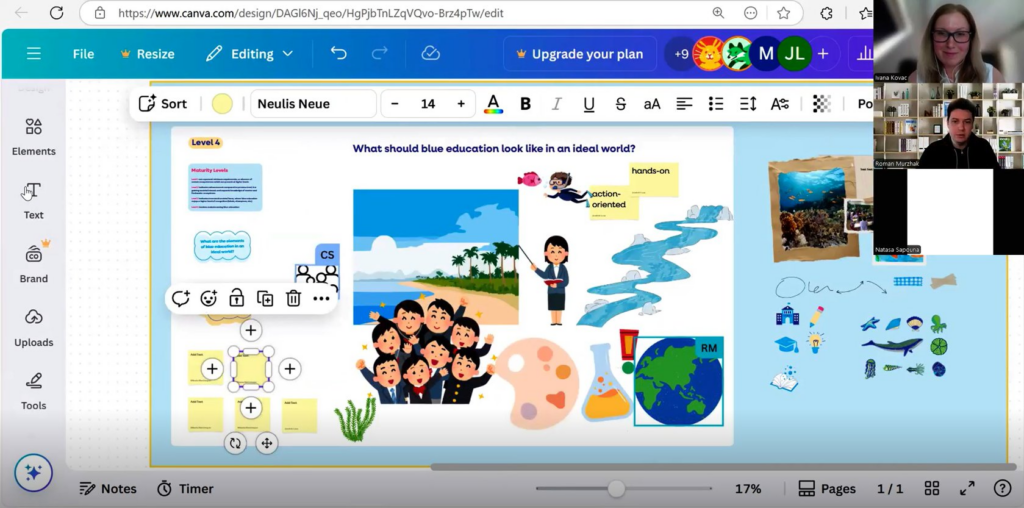Click Upgrade your plan button
Image resolution: width=1024 pixels, height=508 pixels.
pyautogui.click(x=579, y=54)
